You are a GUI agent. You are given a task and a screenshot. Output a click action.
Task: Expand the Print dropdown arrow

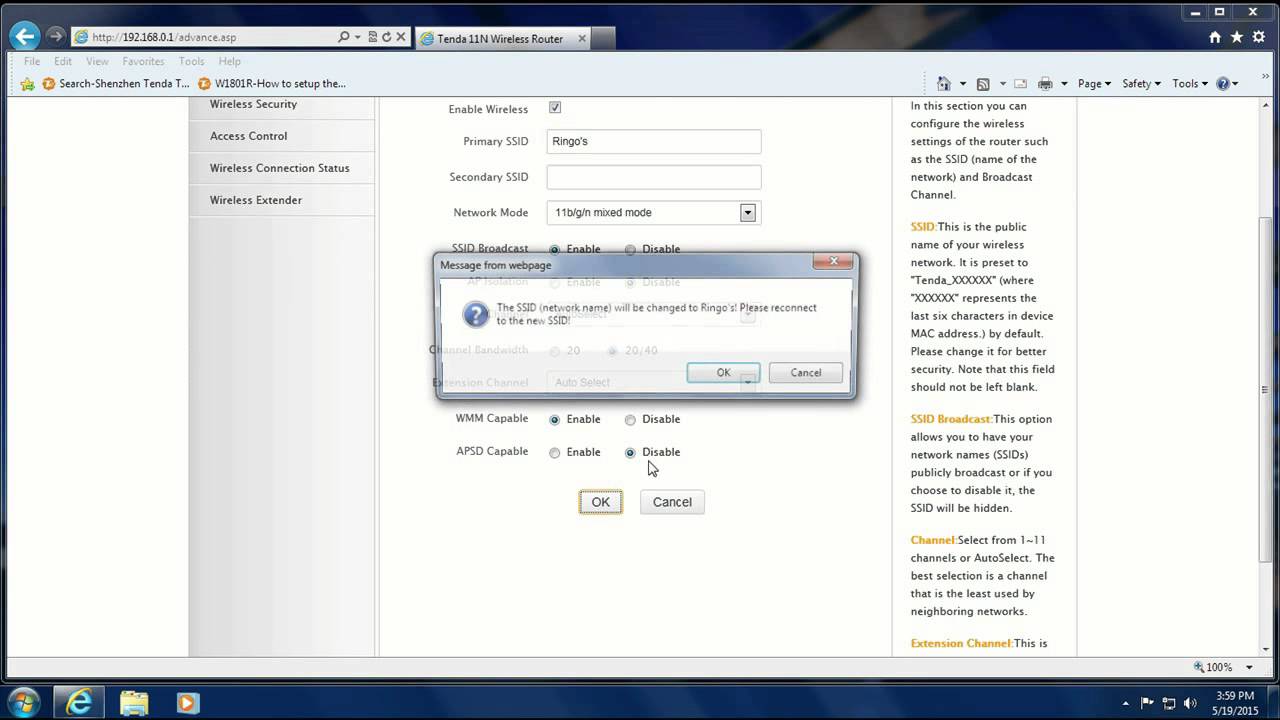pos(1064,84)
